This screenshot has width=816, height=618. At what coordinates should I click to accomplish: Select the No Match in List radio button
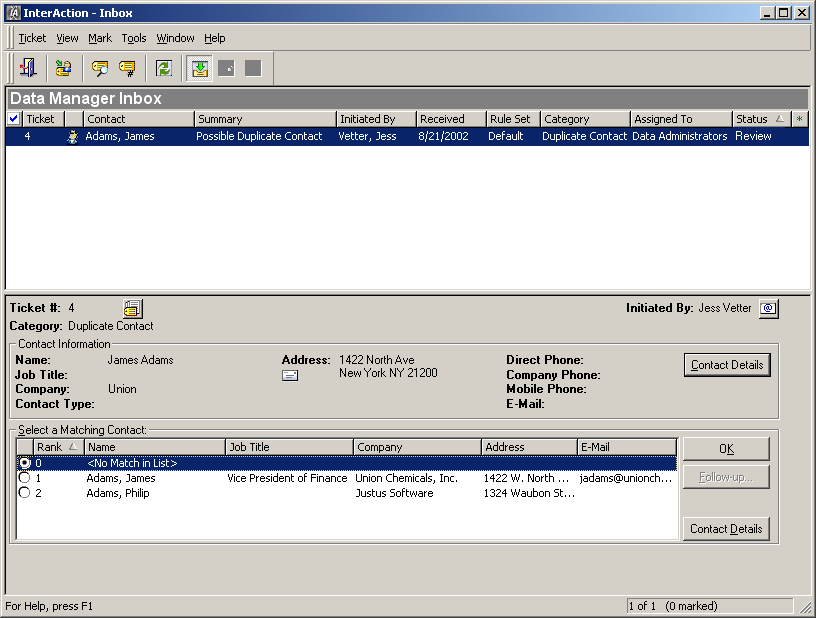24,464
